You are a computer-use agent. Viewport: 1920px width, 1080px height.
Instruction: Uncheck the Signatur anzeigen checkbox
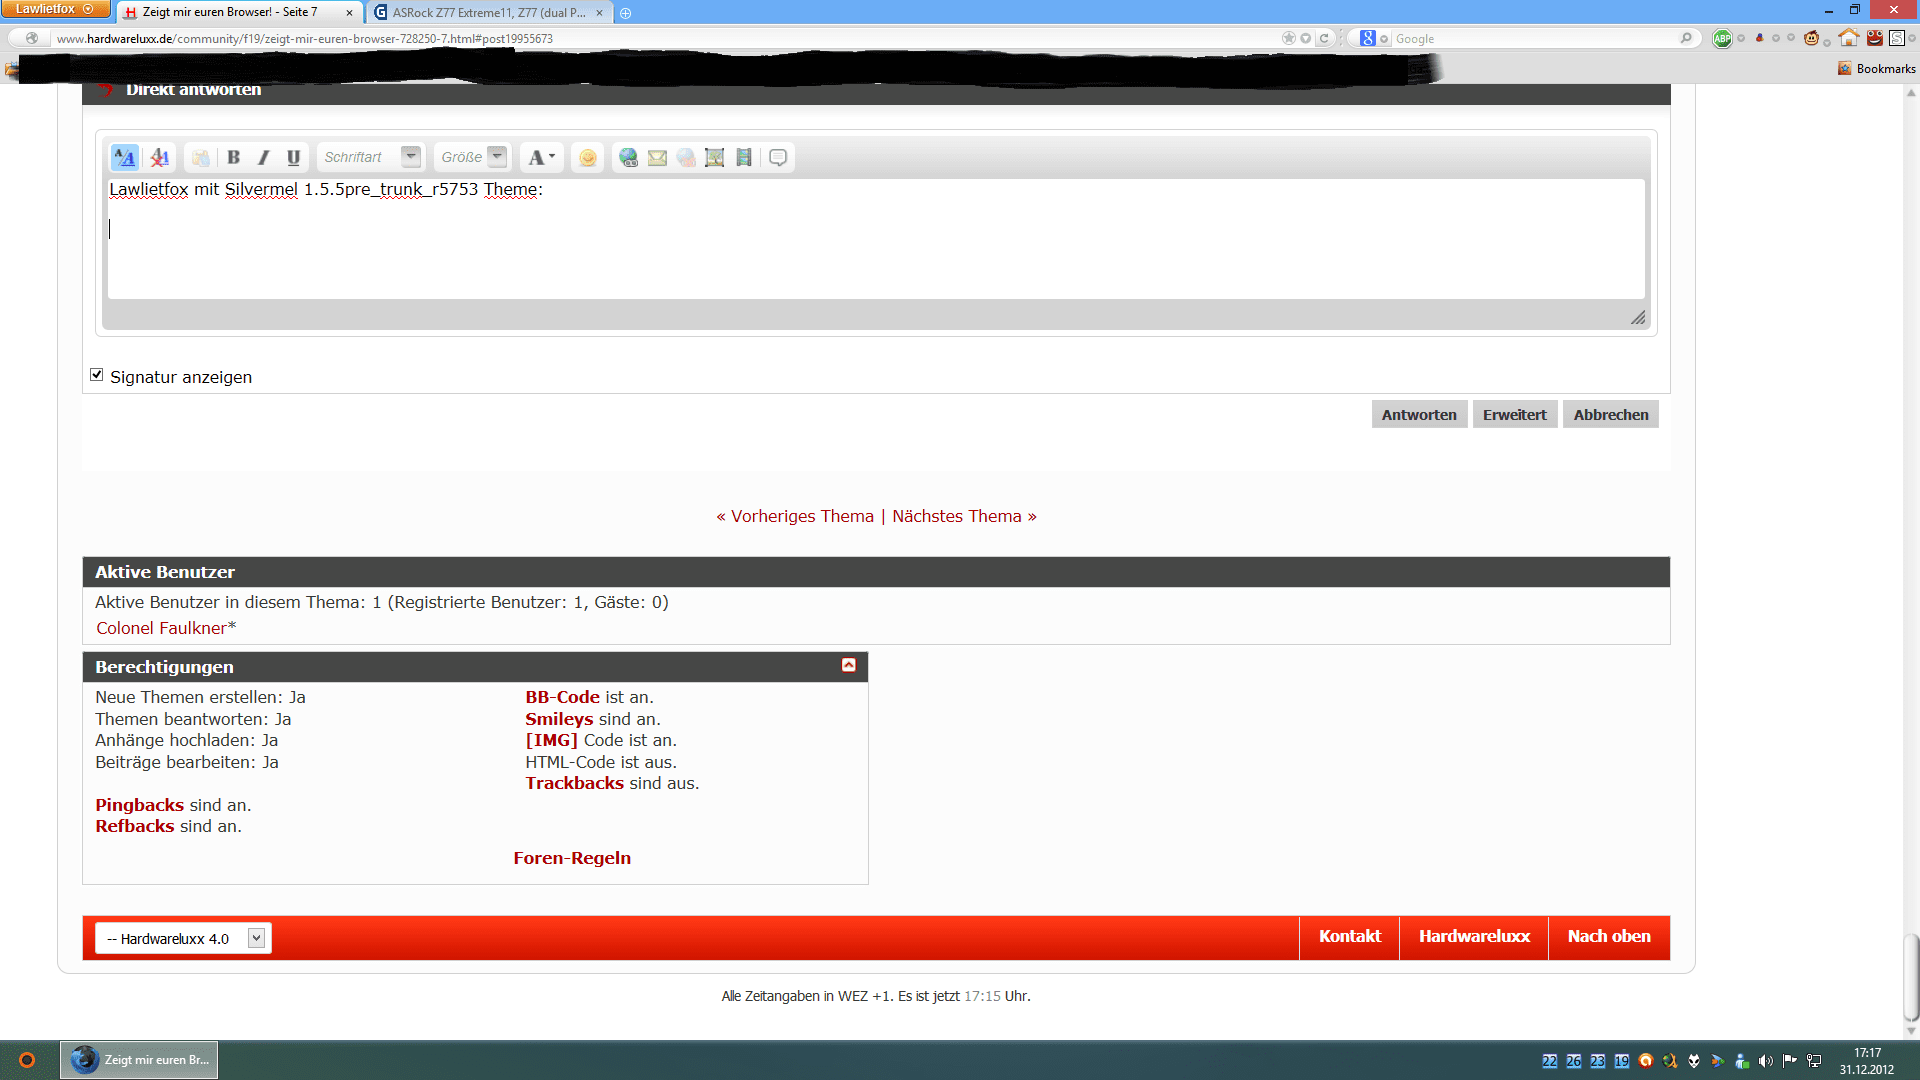coord(97,375)
